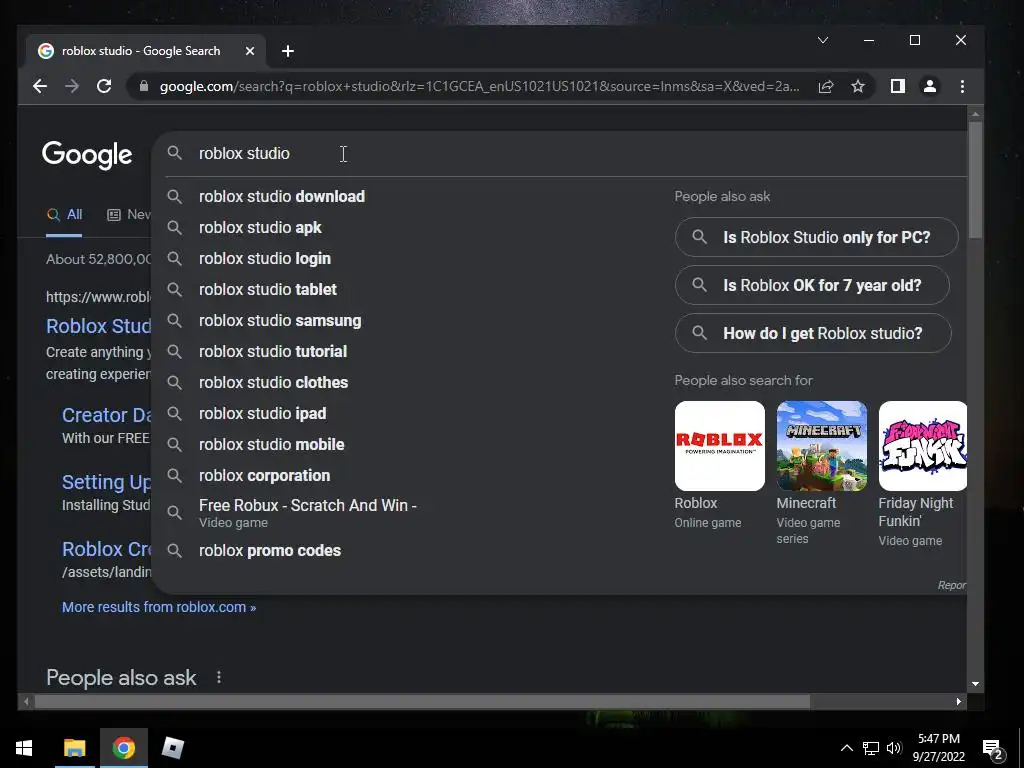
Task: Click the forward navigation arrow
Action: coord(72,86)
